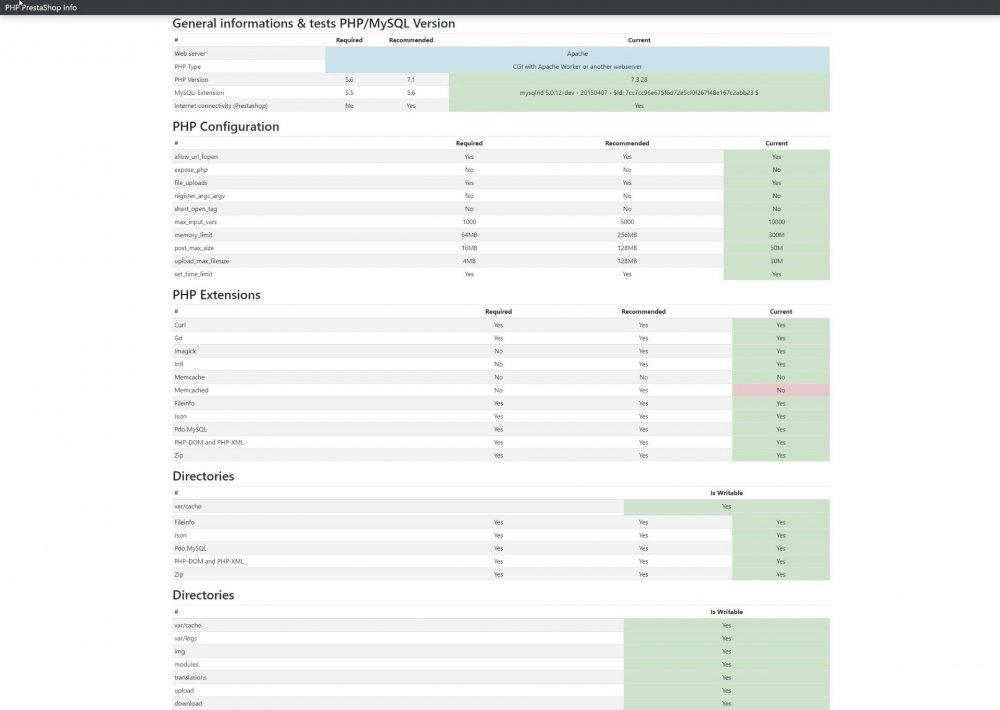The image size is (1000, 710).
Task: Click the PHP Version 7.3.28 current value
Action: pos(640,79)
